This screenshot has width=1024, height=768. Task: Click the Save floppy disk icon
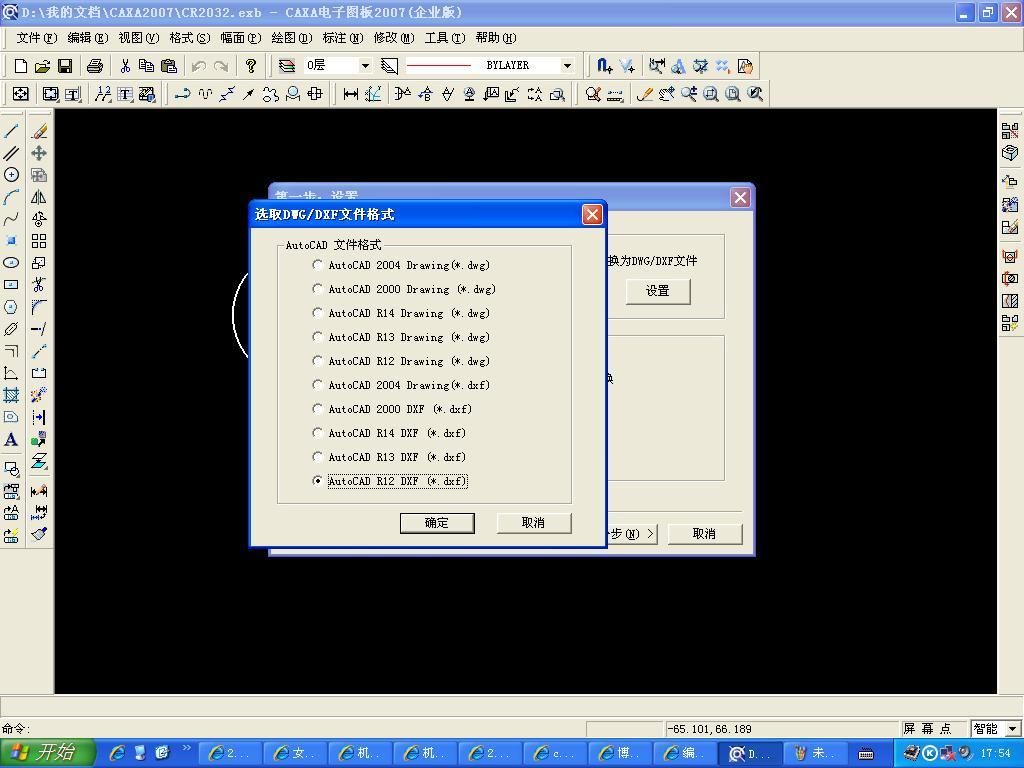click(x=65, y=65)
